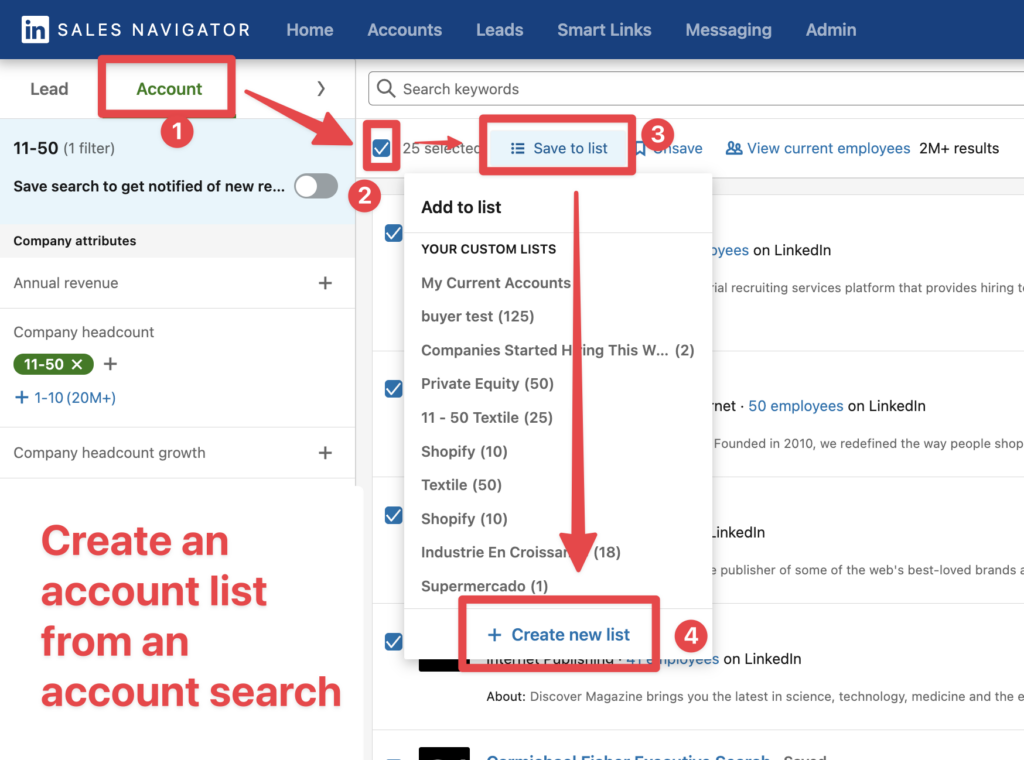
Task: Toggle the save search notification switch
Action: pyautogui.click(x=316, y=186)
